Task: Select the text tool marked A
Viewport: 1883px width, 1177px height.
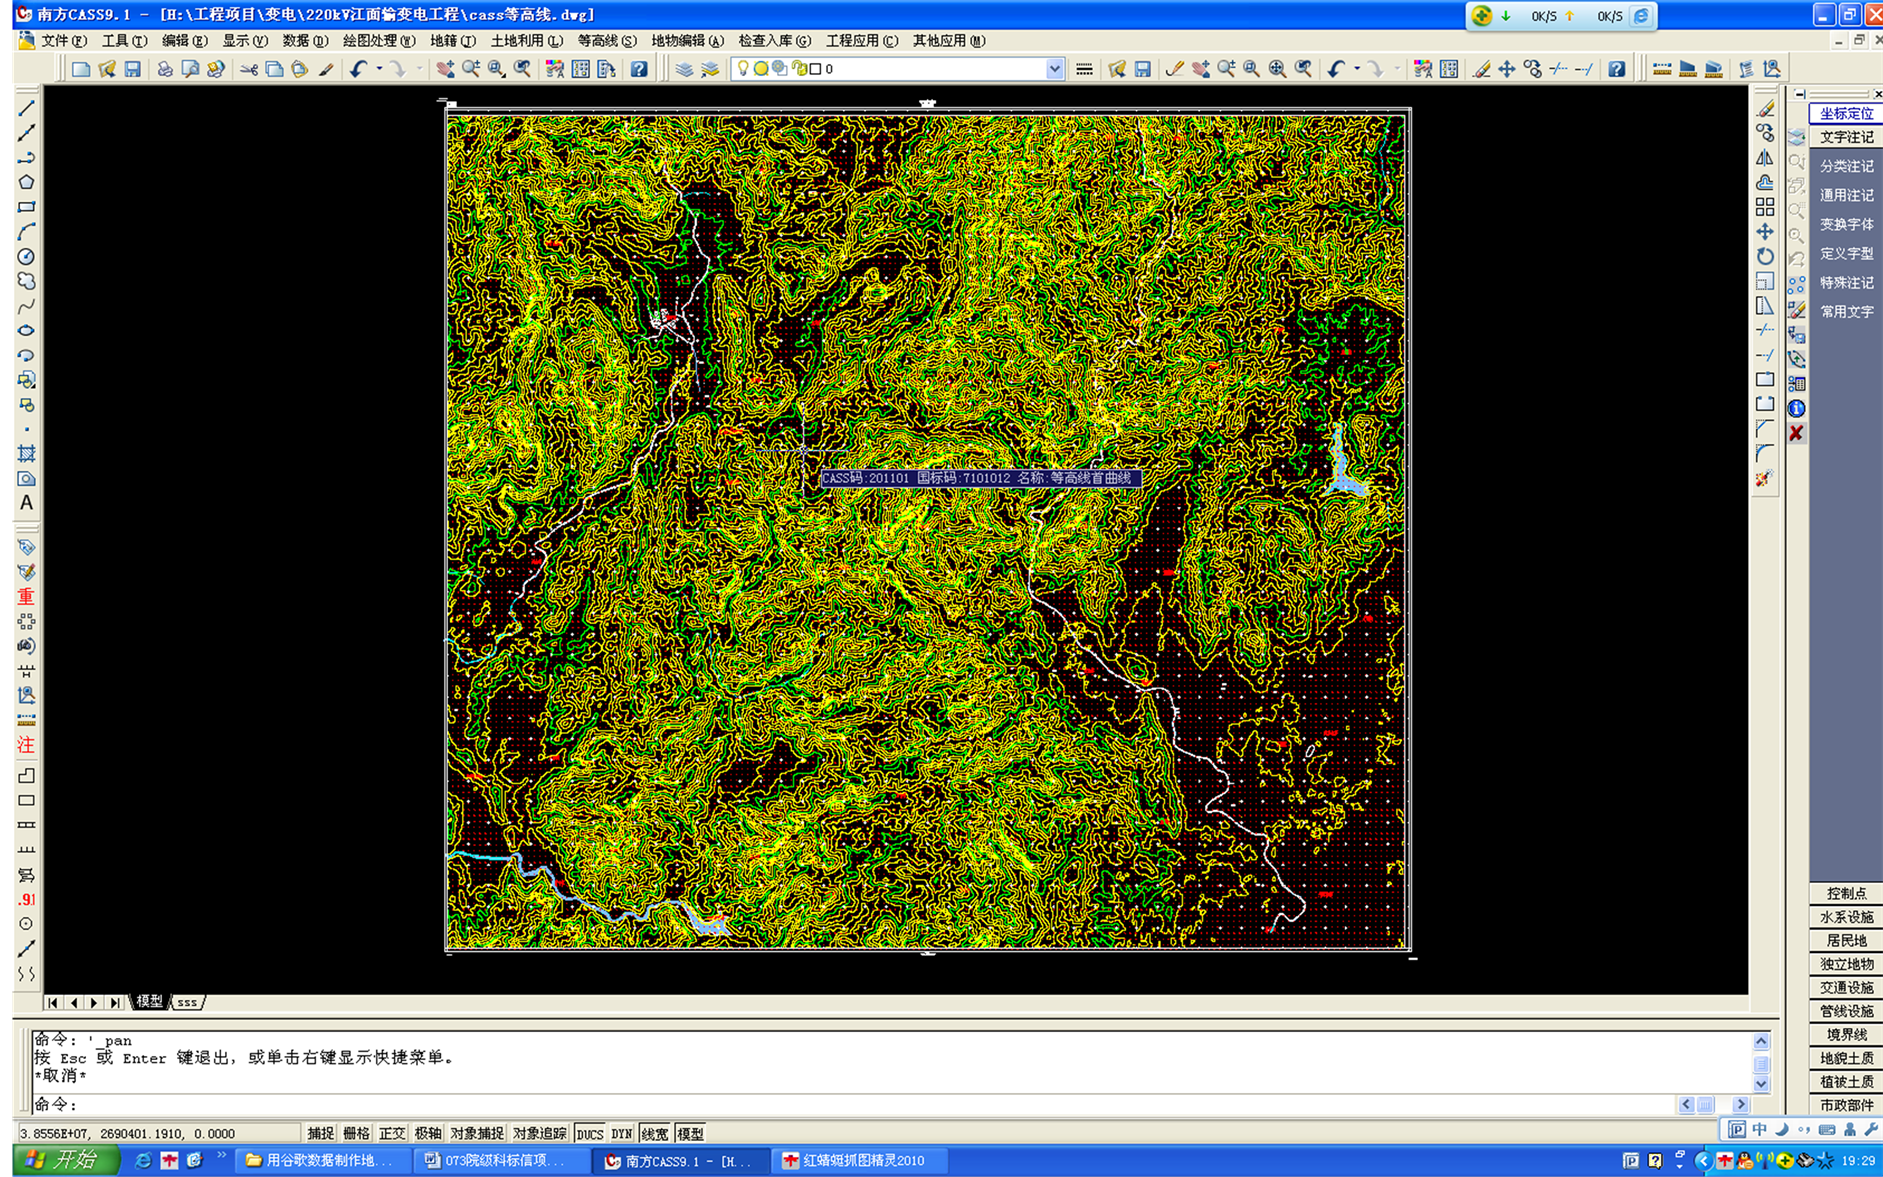Action: click(x=26, y=503)
